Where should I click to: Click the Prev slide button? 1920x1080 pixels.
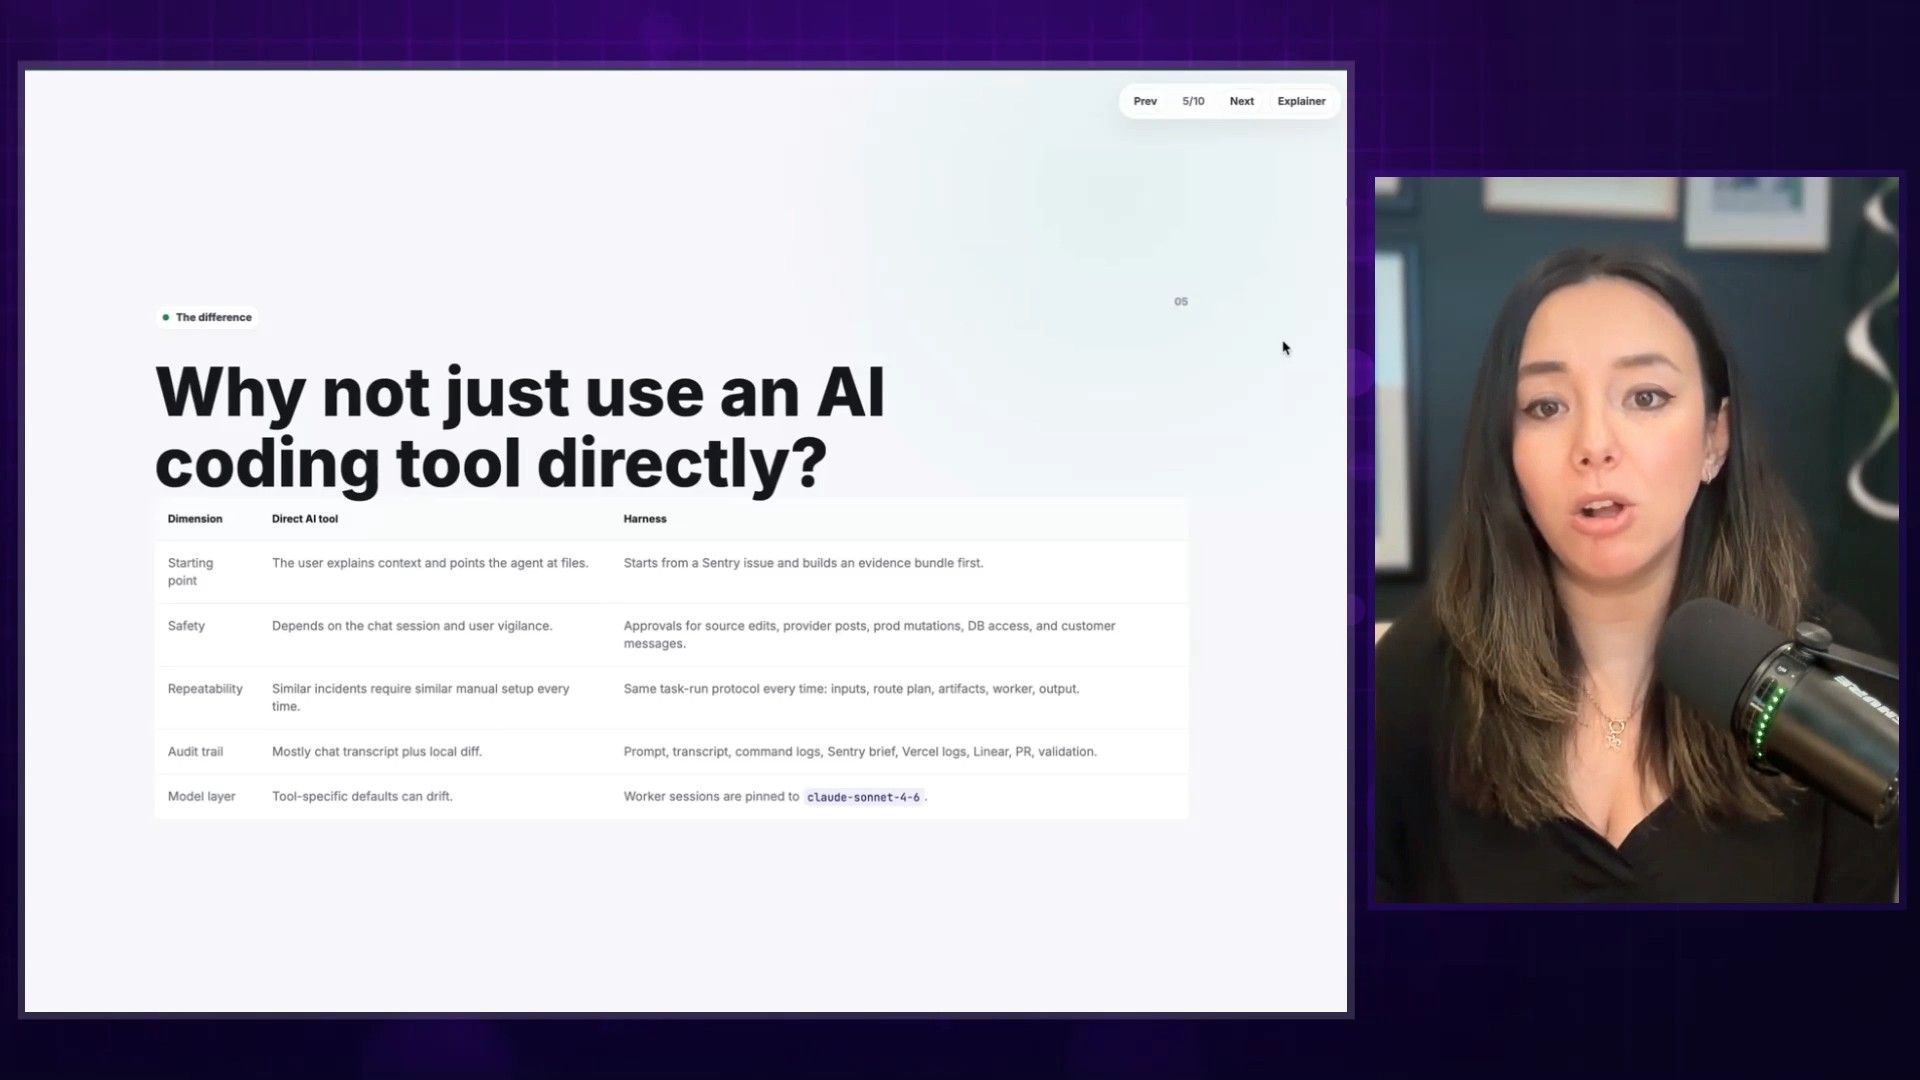coord(1145,101)
